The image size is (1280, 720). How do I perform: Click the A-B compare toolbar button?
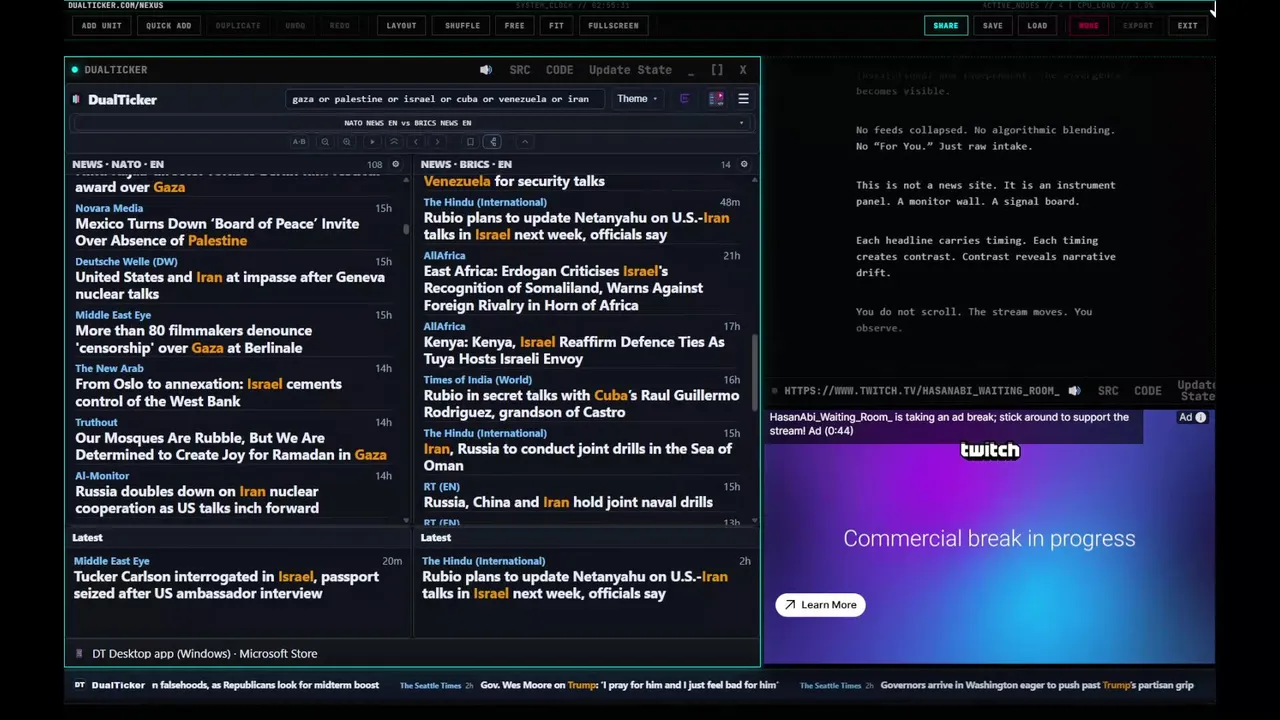[299, 142]
